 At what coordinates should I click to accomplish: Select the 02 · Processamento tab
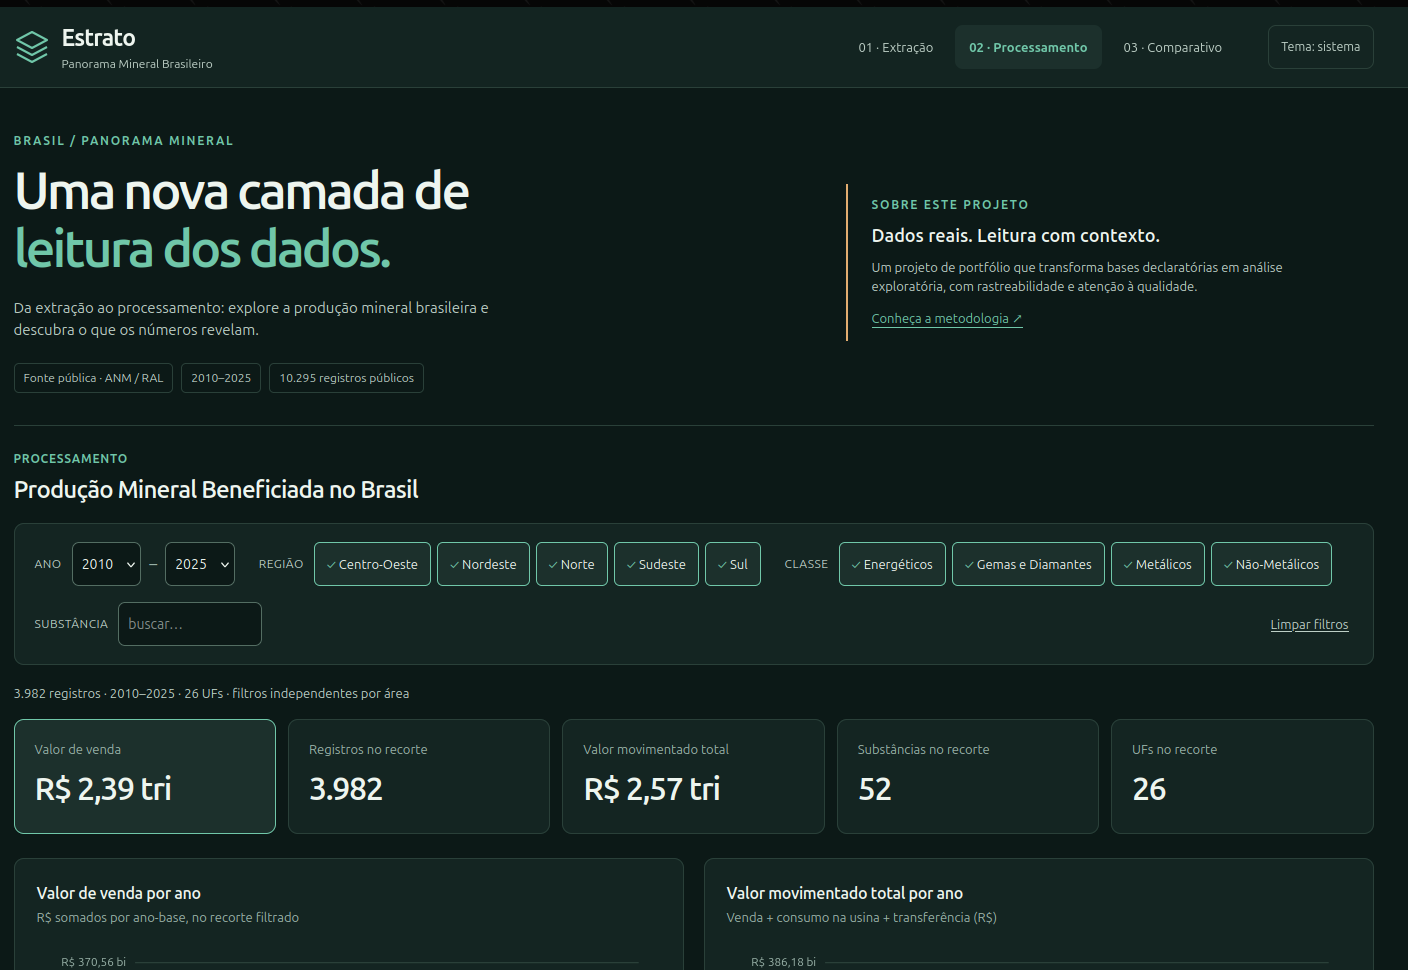[x=1028, y=47]
